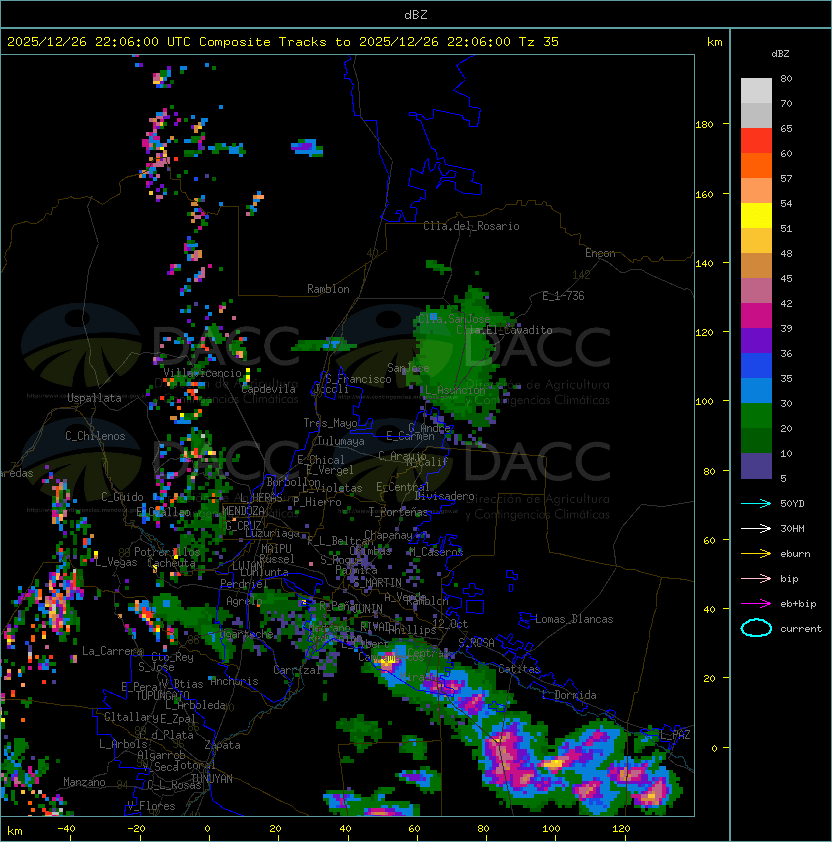The image size is (832, 842).
Task: Click the Catitas label on map
Action: tap(519, 669)
